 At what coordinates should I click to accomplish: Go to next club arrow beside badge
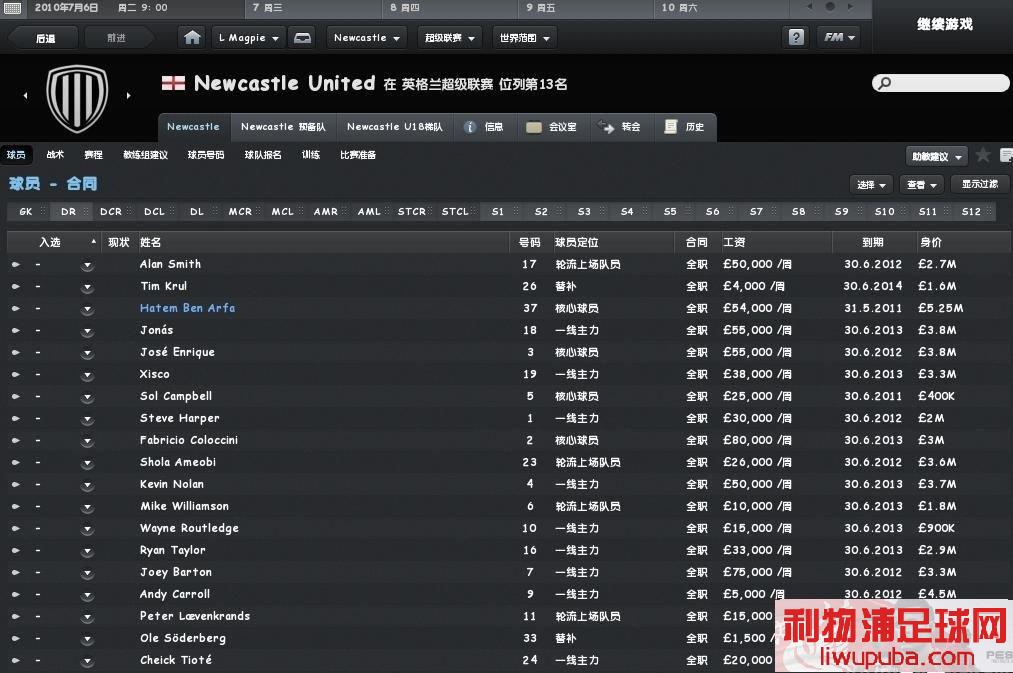pos(129,96)
